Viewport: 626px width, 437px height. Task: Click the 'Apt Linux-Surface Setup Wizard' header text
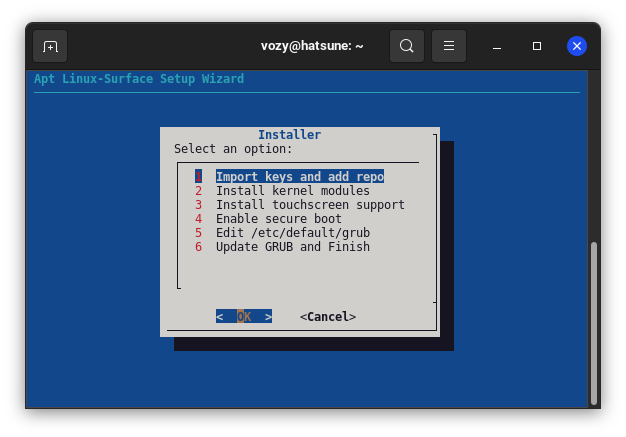coord(139,79)
